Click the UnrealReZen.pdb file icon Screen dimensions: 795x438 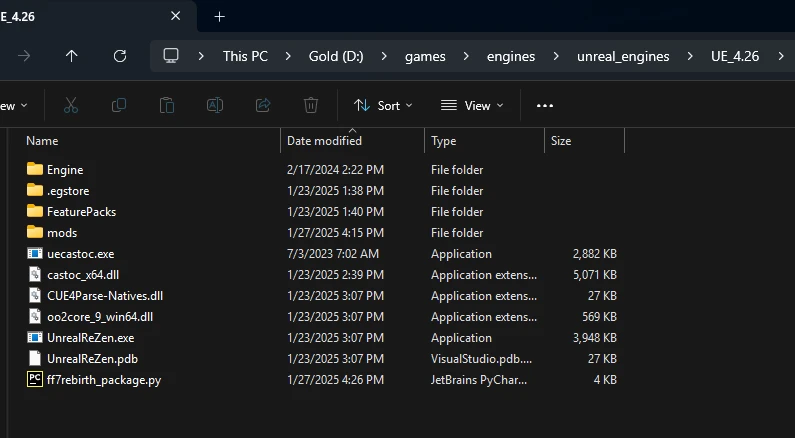tap(34, 358)
